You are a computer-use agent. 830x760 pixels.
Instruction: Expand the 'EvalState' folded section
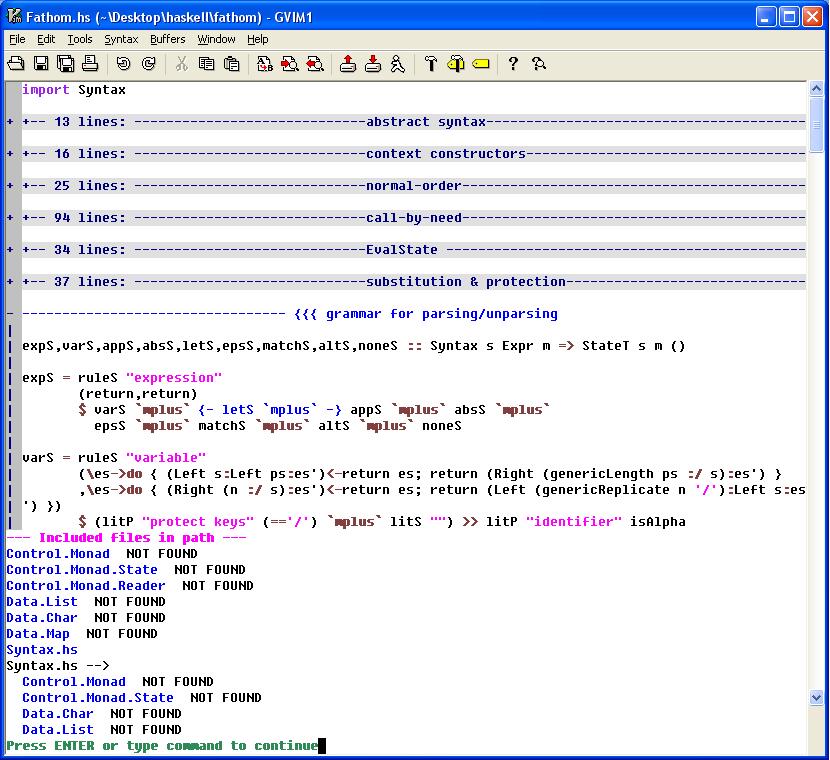tap(10, 250)
